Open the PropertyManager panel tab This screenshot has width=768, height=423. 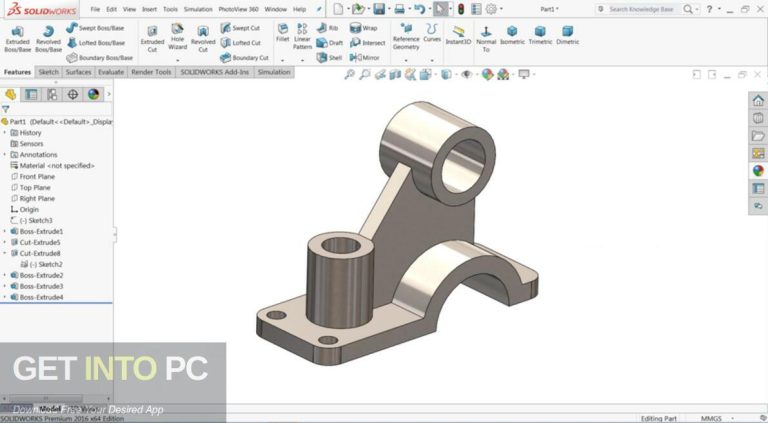31,94
